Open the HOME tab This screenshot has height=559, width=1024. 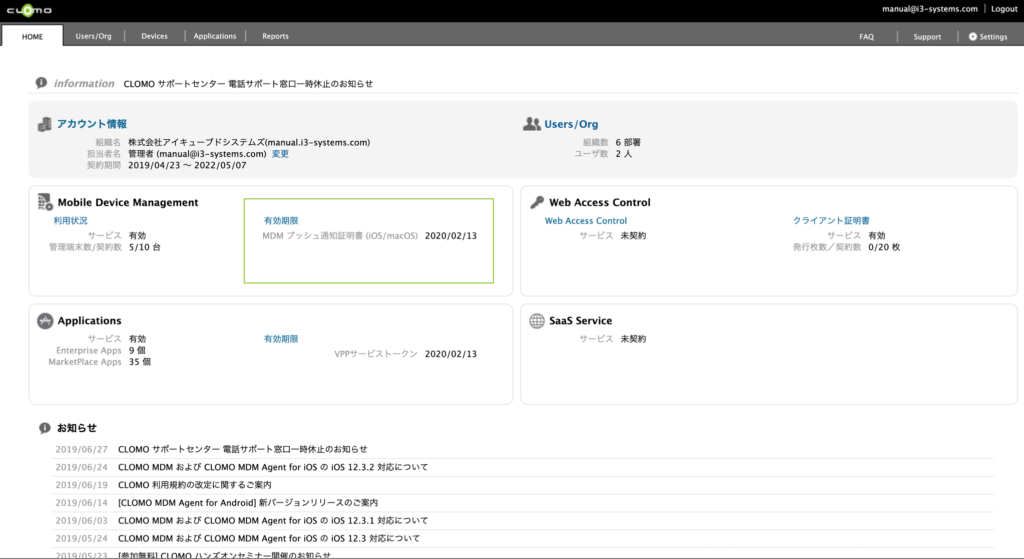[32, 37]
